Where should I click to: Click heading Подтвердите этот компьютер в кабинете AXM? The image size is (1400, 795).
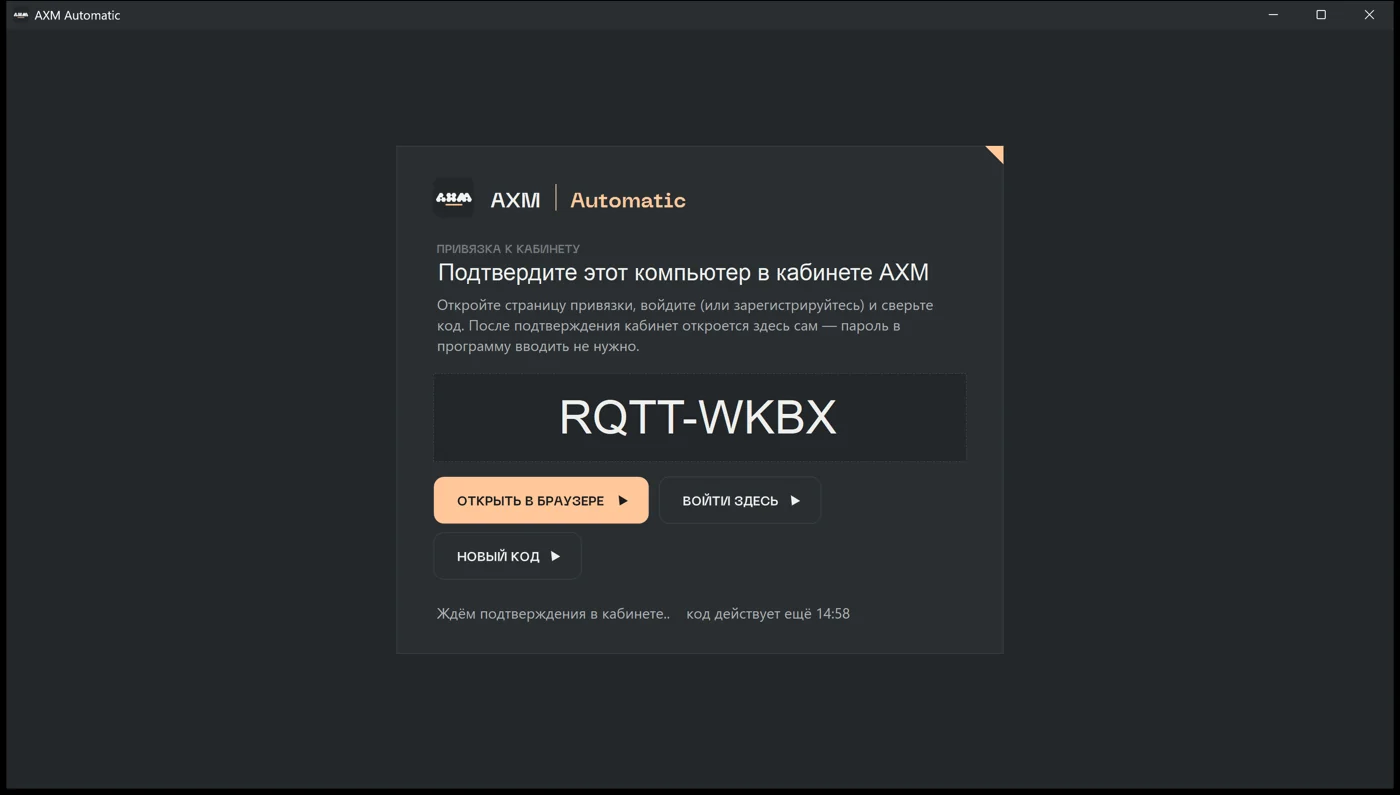[683, 272]
